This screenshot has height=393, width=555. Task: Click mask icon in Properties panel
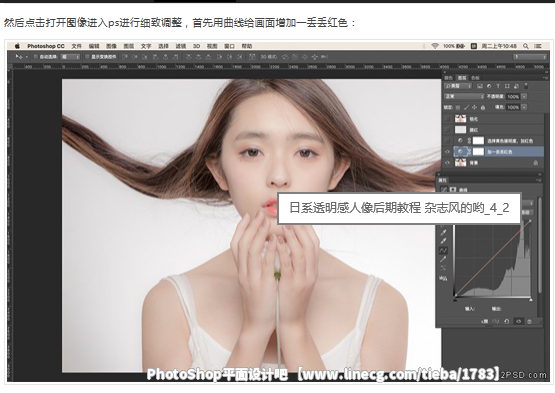click(453, 189)
